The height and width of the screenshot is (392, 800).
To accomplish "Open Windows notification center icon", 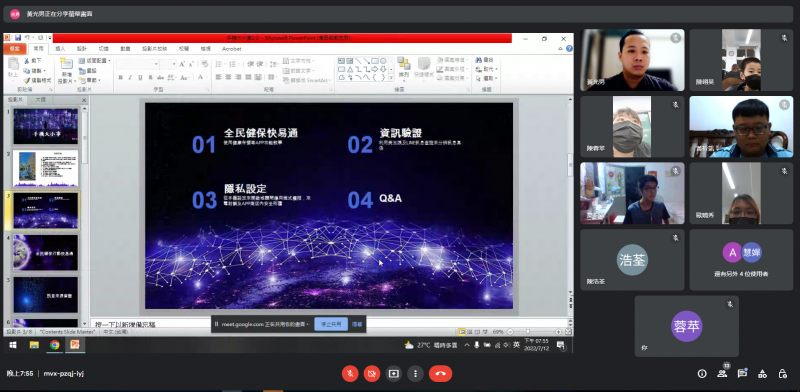I will pyautogui.click(x=561, y=345).
